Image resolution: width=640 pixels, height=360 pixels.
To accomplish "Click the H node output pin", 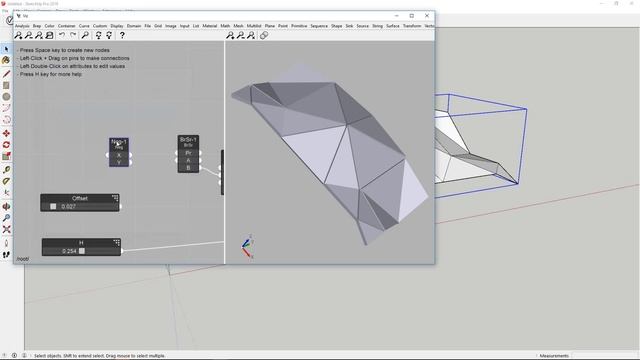I will click(x=122, y=251).
